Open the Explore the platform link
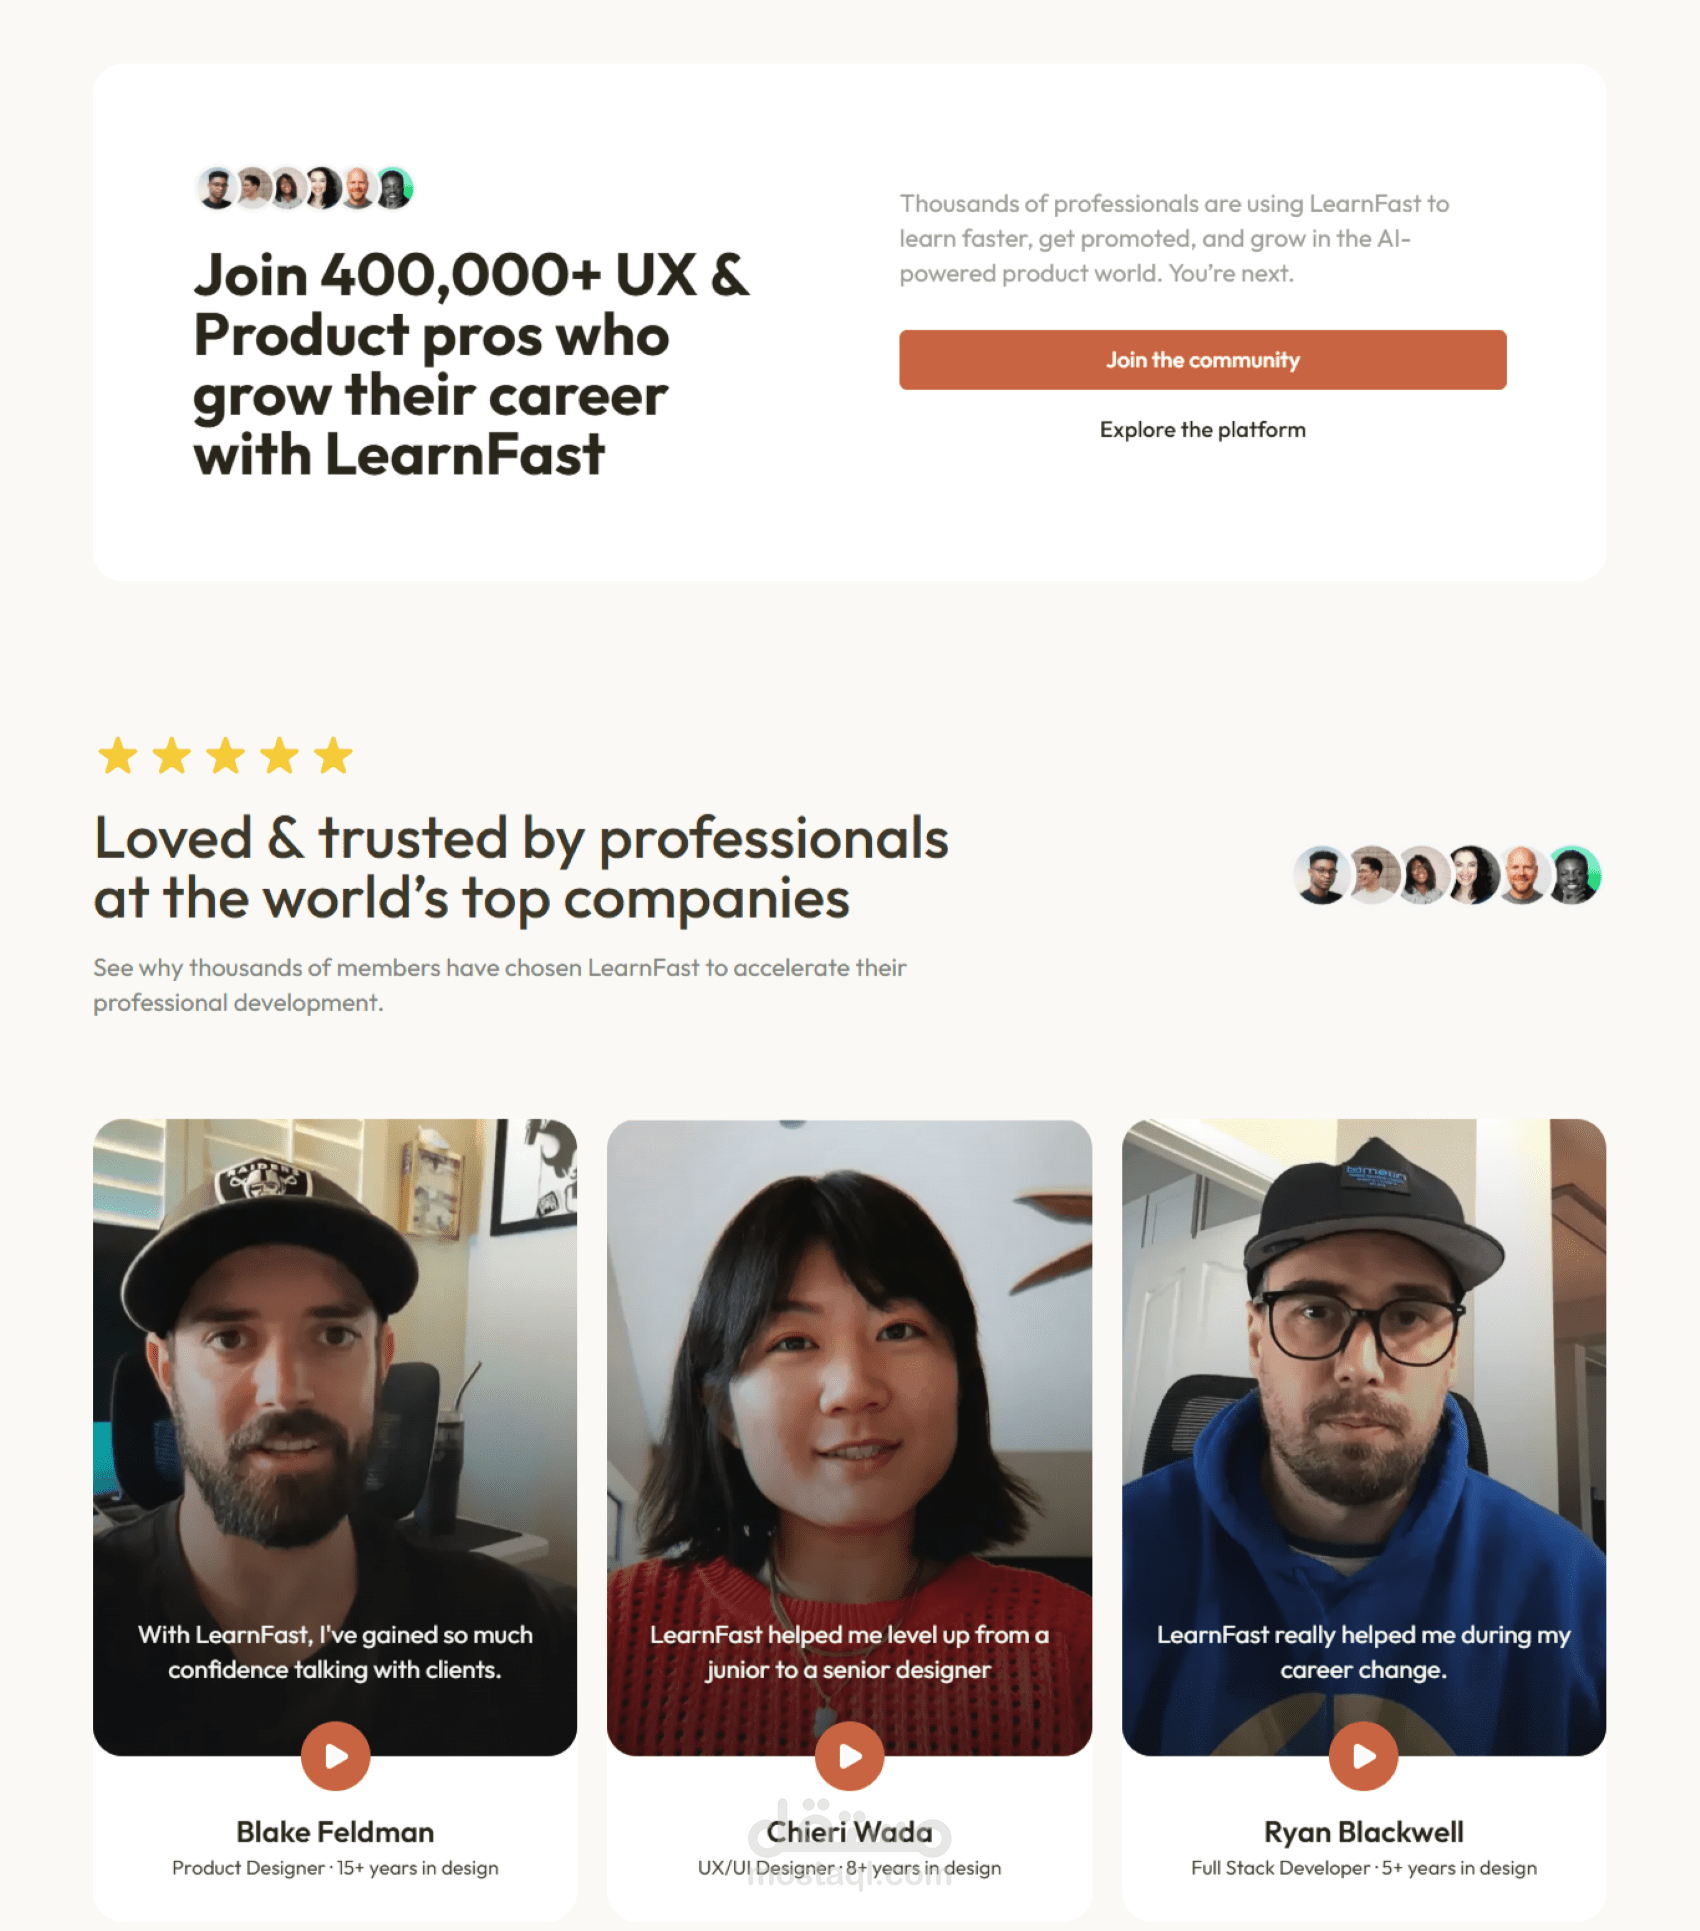The height and width of the screenshot is (1931, 1700). coord(1203,430)
